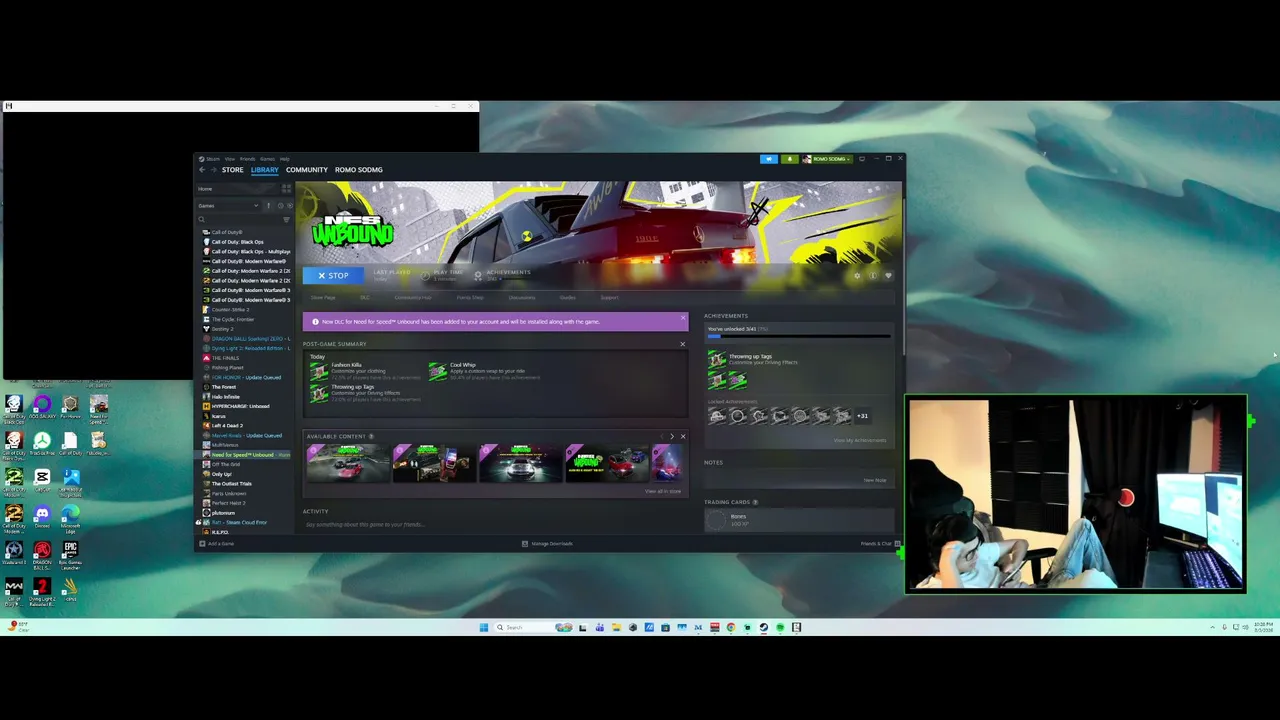The image size is (1280, 720).
Task: Open Steam announcements megaphone button
Action: click(768, 159)
